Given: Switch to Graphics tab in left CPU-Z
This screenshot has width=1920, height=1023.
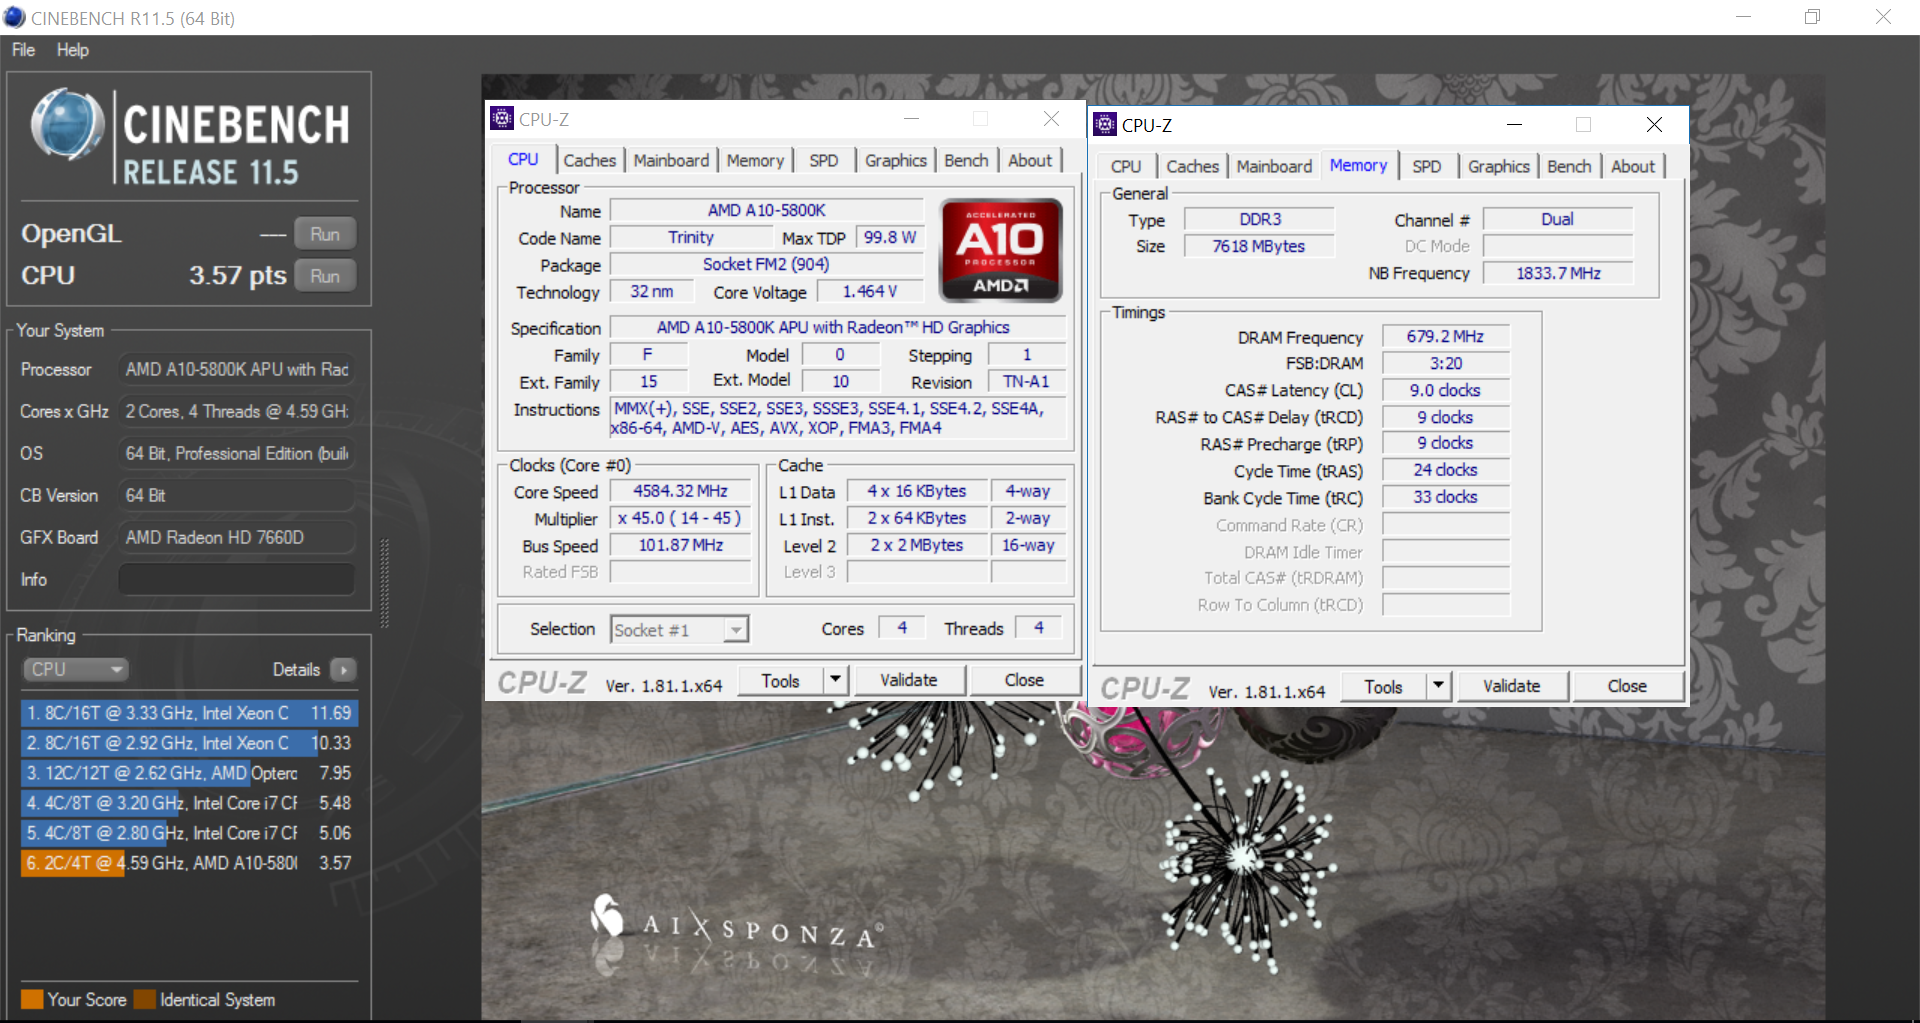Looking at the screenshot, I should click(896, 161).
